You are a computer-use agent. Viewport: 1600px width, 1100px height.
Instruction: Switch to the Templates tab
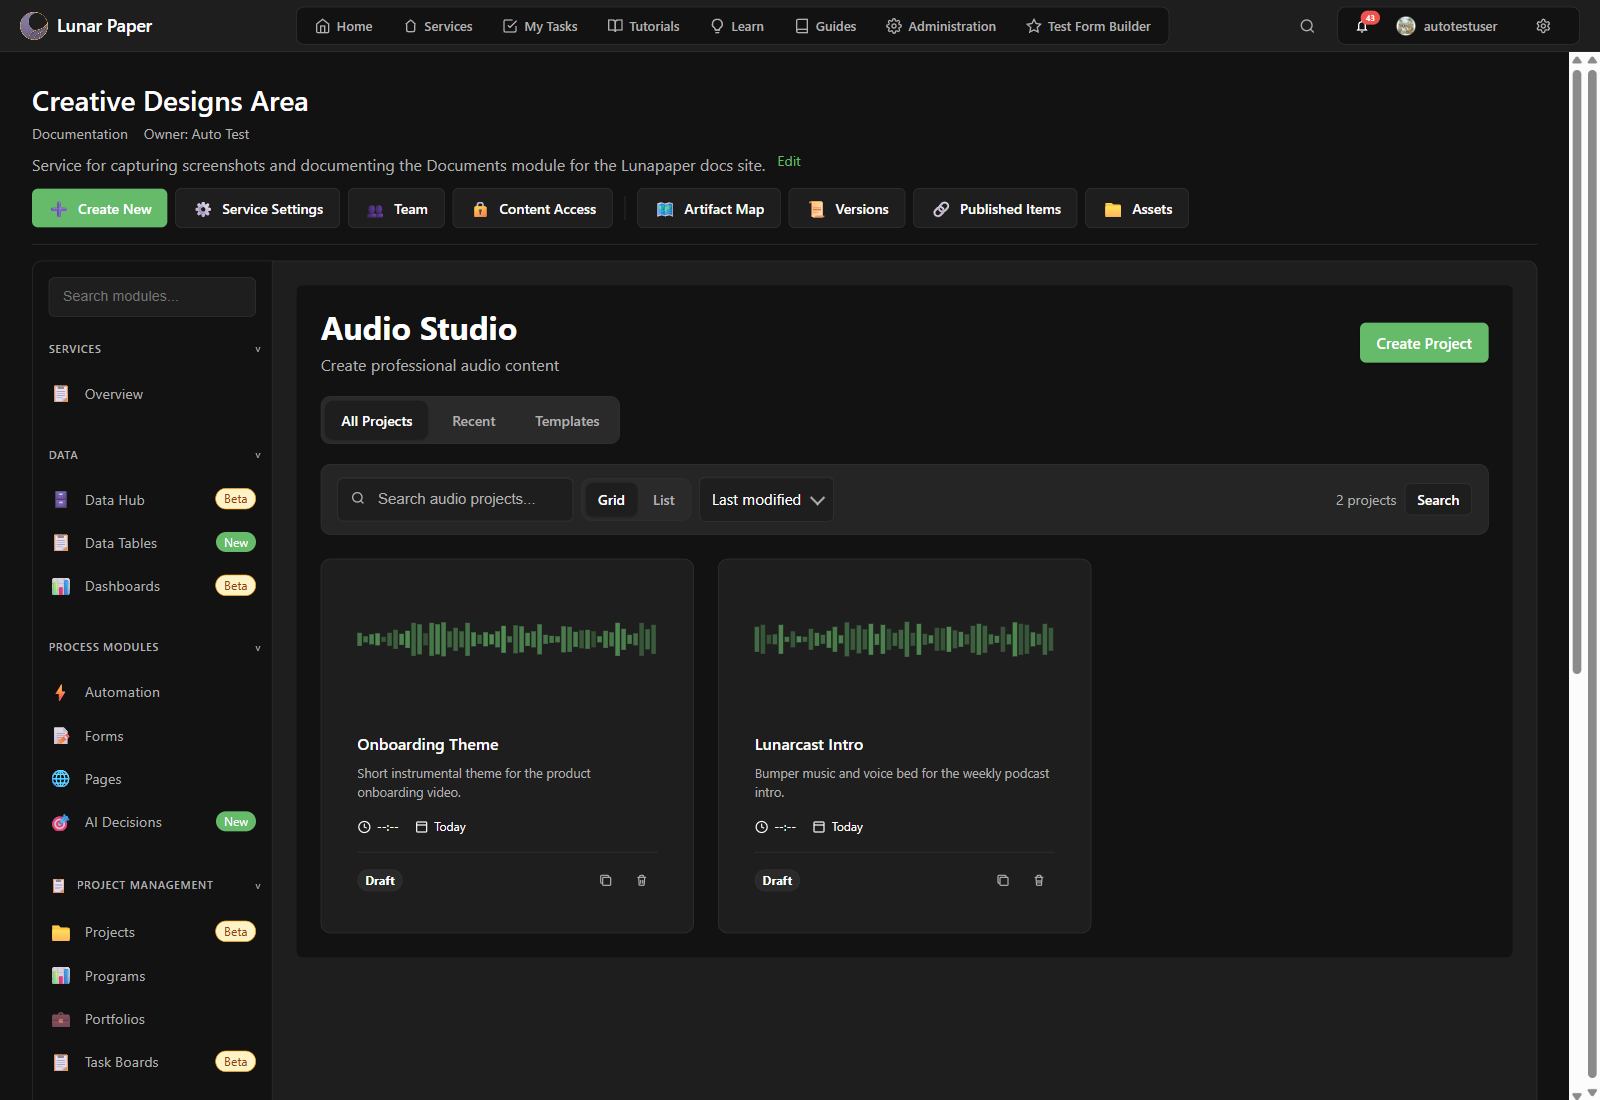pos(567,421)
